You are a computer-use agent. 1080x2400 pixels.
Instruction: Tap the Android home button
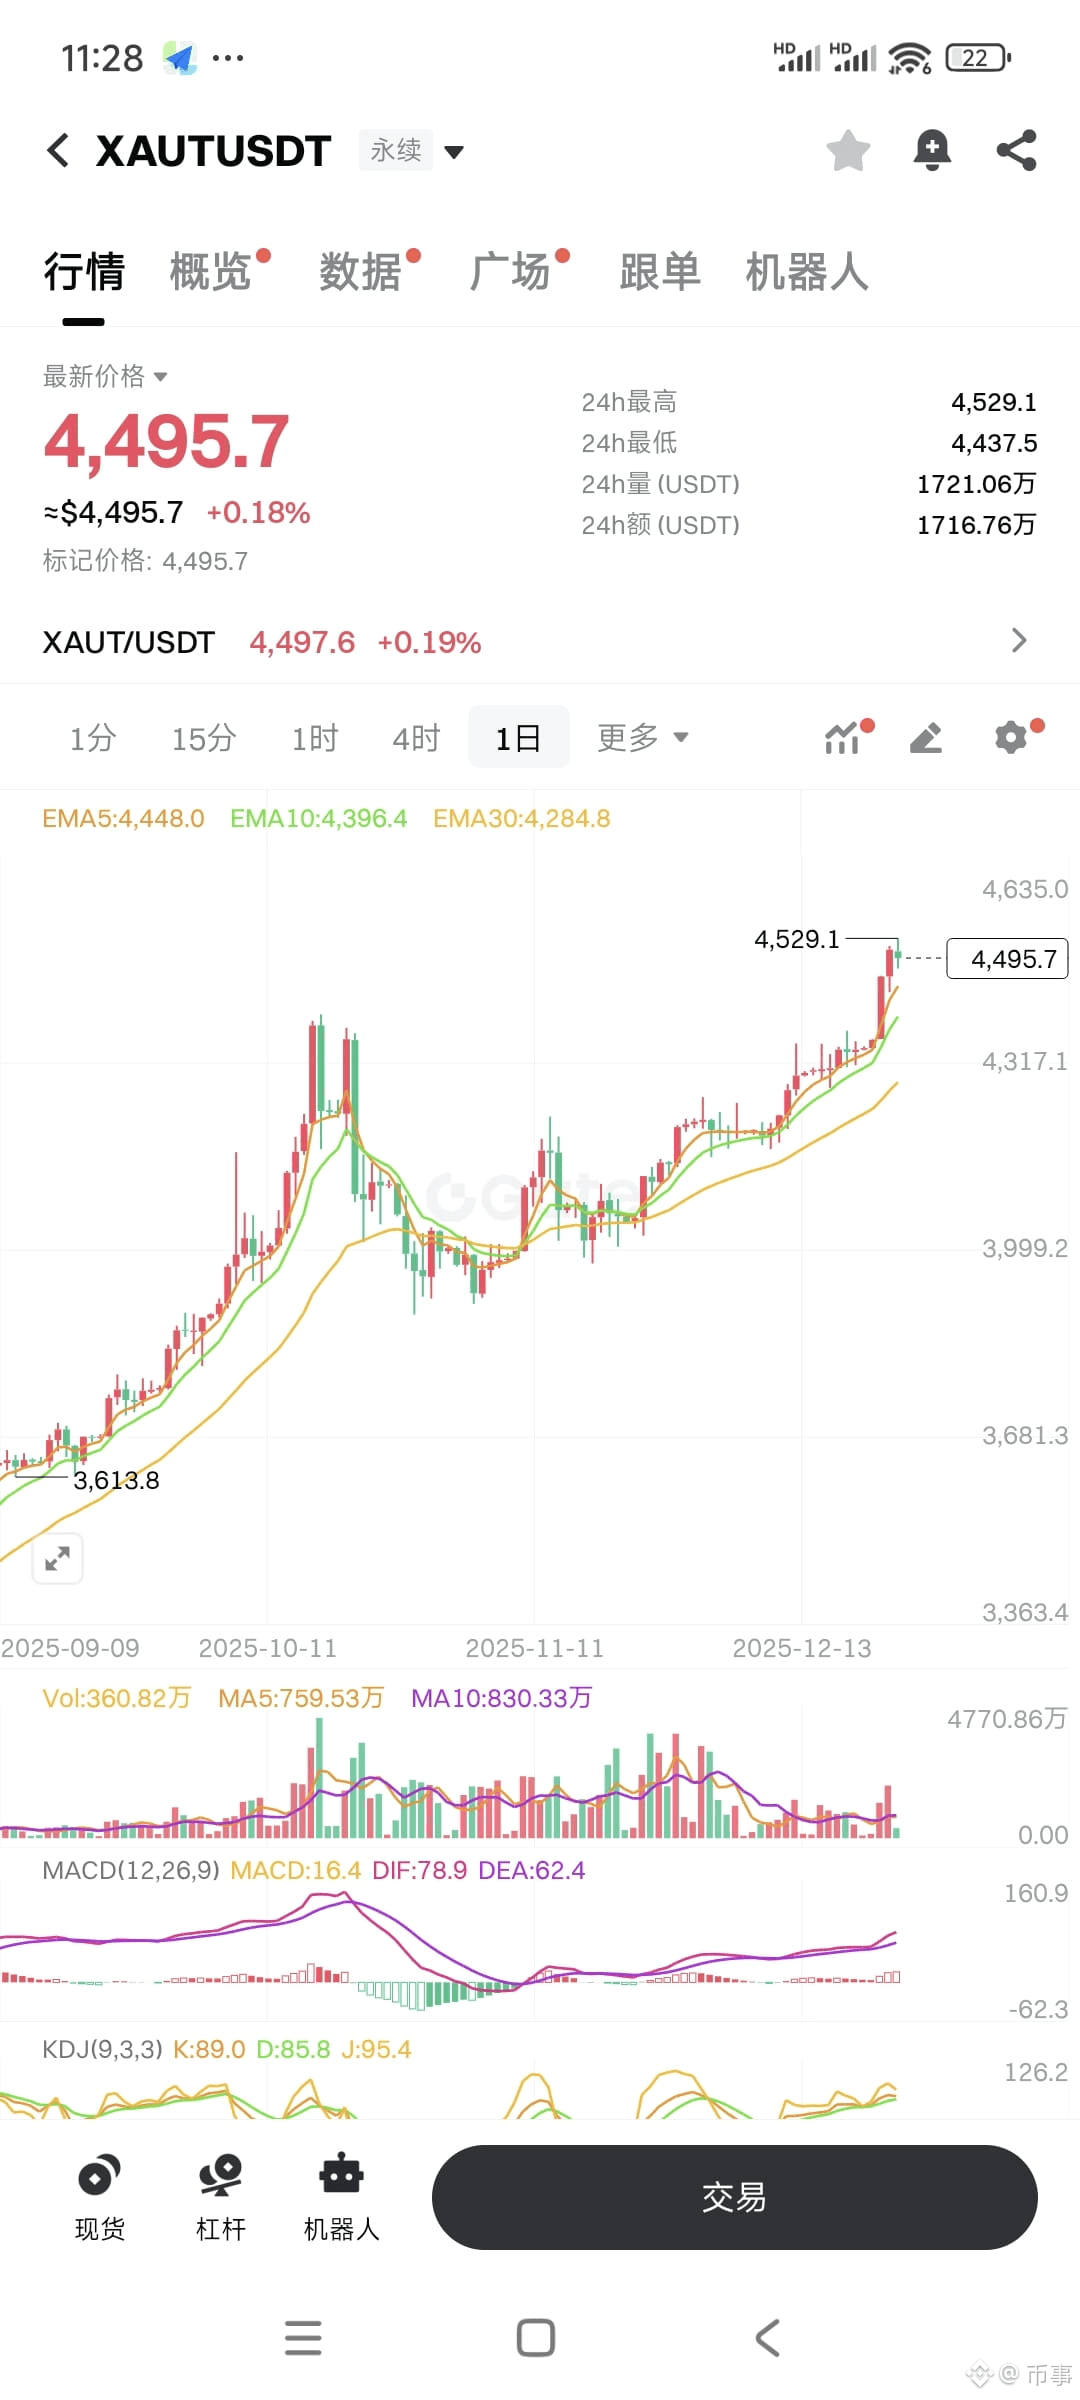click(x=536, y=2338)
